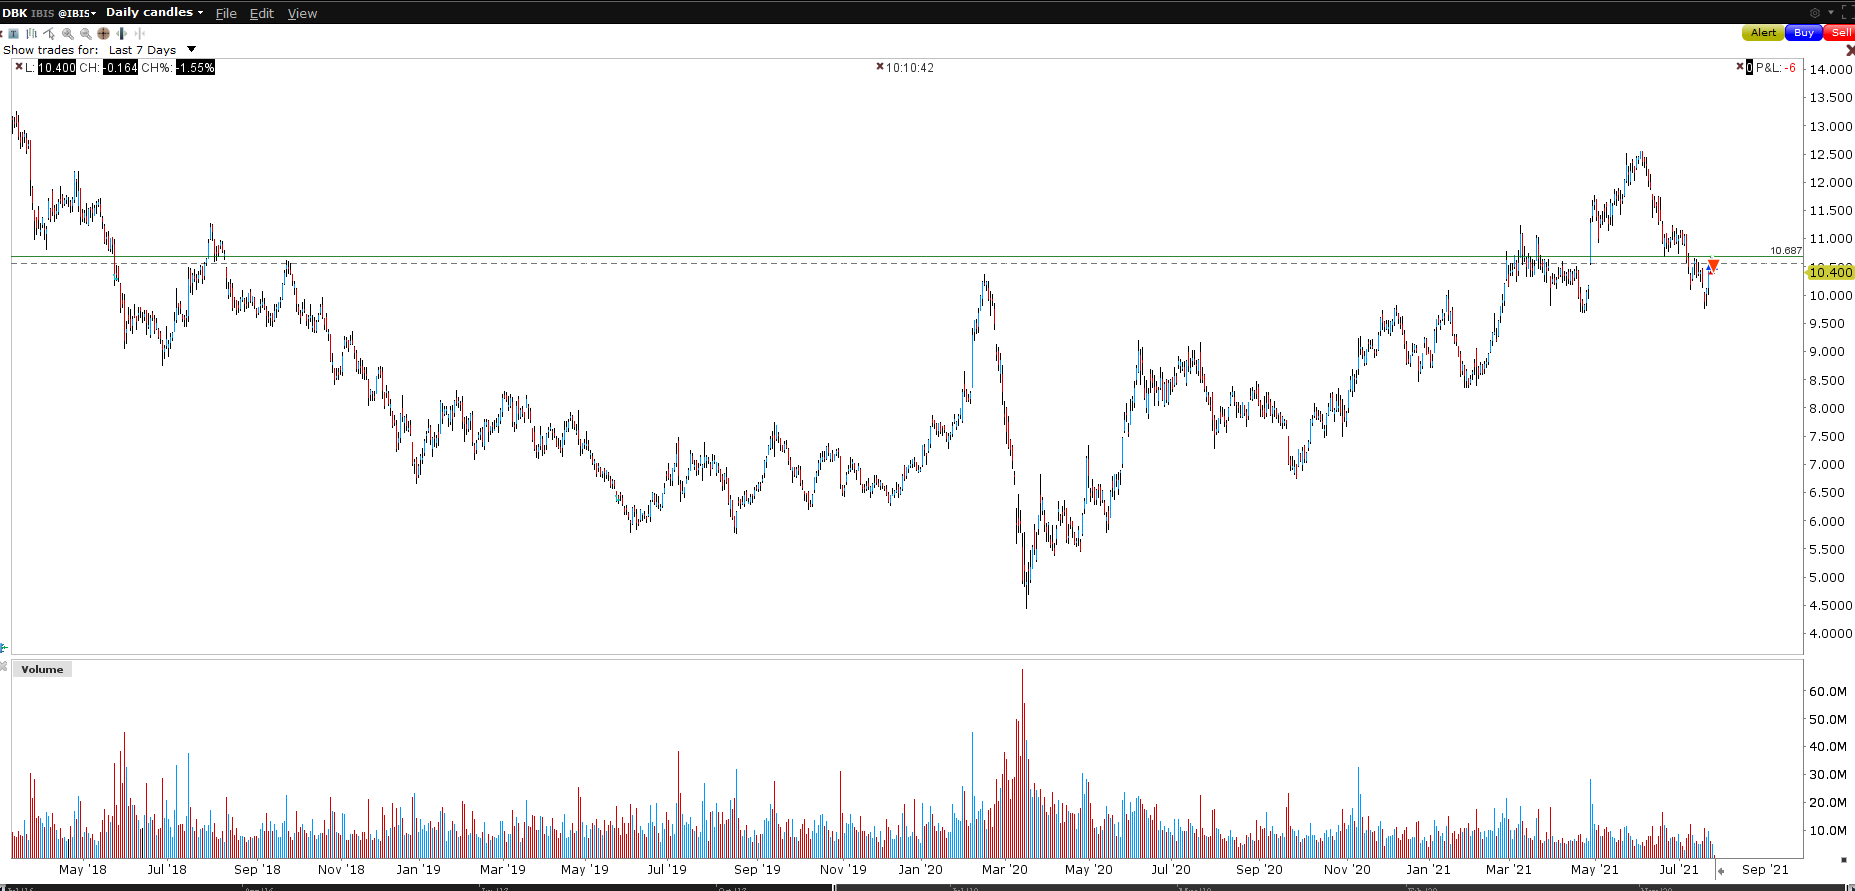Select the text annotation tool icon
Image resolution: width=1855 pixels, height=891 pixels.
click(13, 33)
